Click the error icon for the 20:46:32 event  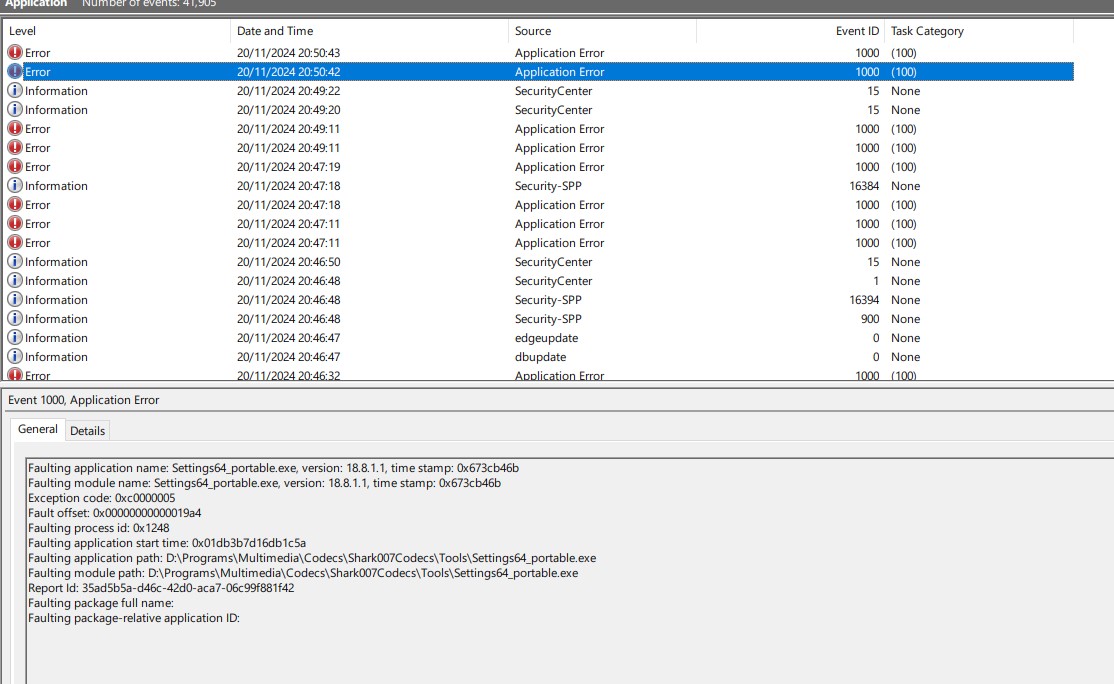(x=15, y=375)
